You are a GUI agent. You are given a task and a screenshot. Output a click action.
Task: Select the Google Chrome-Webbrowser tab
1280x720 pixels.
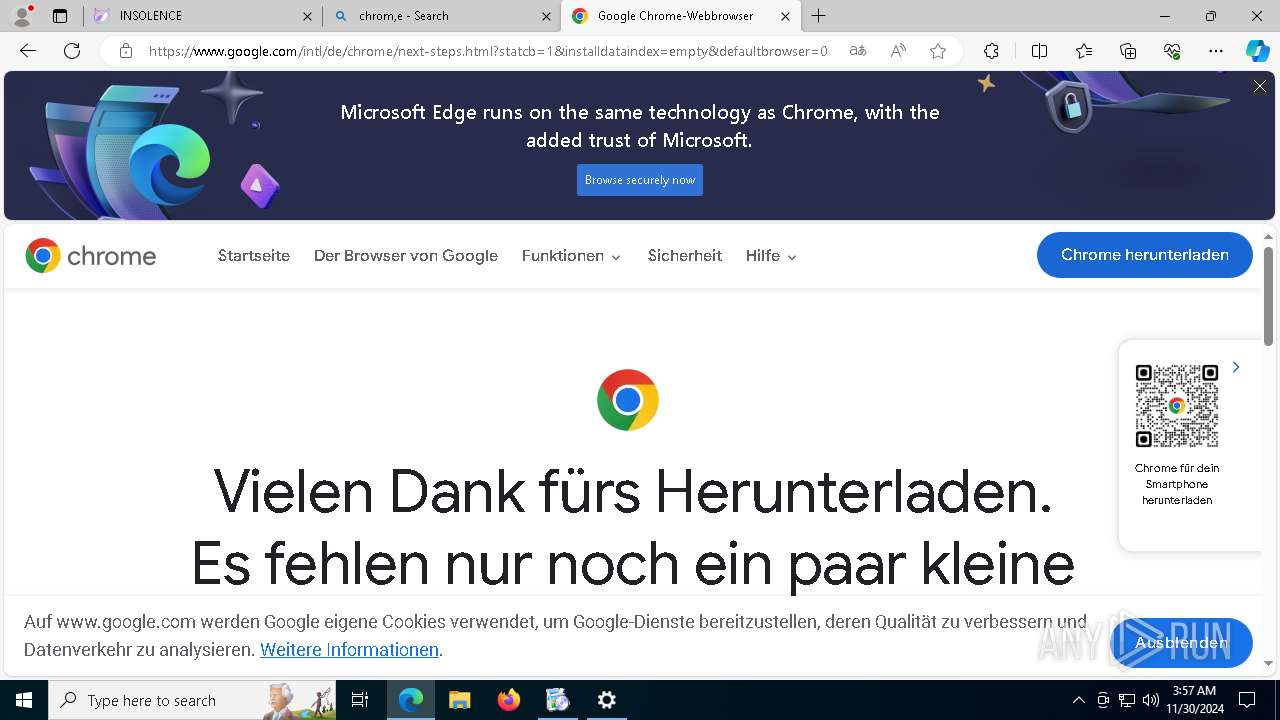(x=681, y=16)
